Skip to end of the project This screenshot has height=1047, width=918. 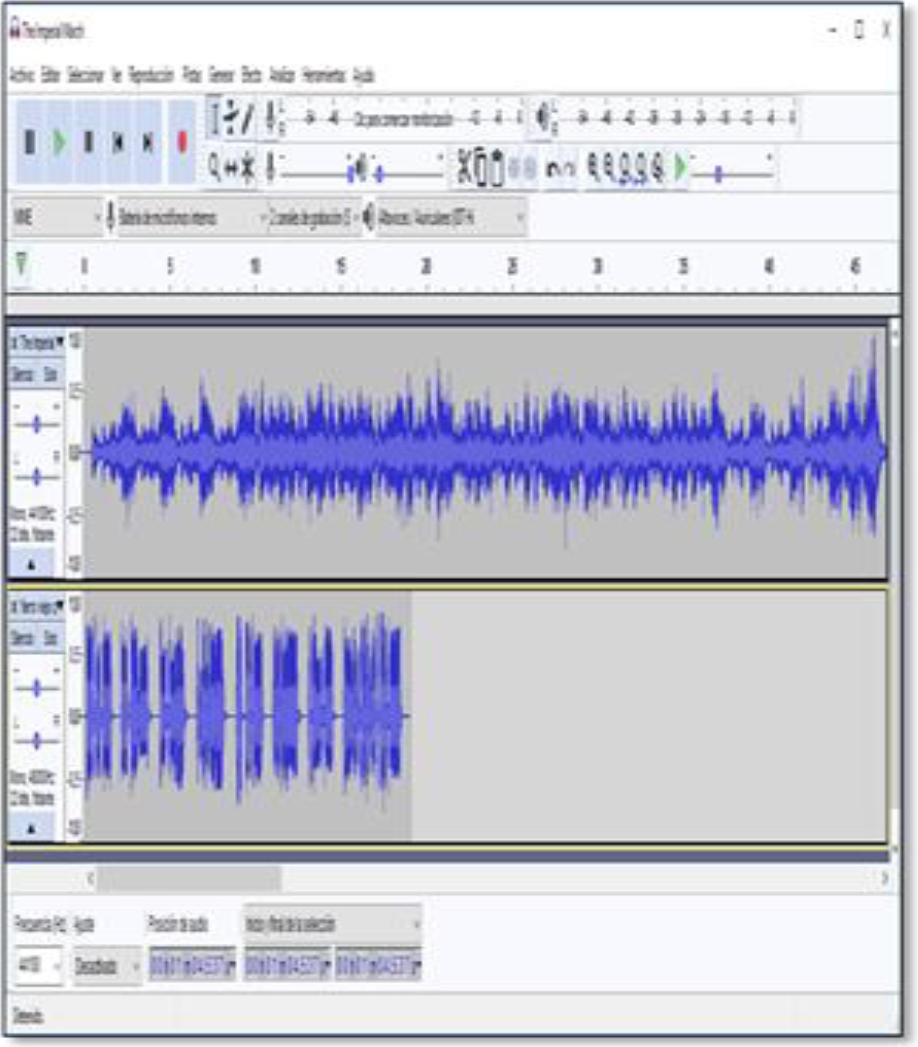pyautogui.click(x=148, y=141)
